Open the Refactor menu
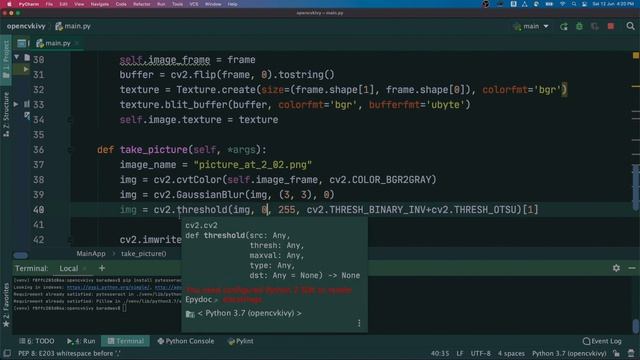The width and height of the screenshot is (640, 360). point(142,4)
